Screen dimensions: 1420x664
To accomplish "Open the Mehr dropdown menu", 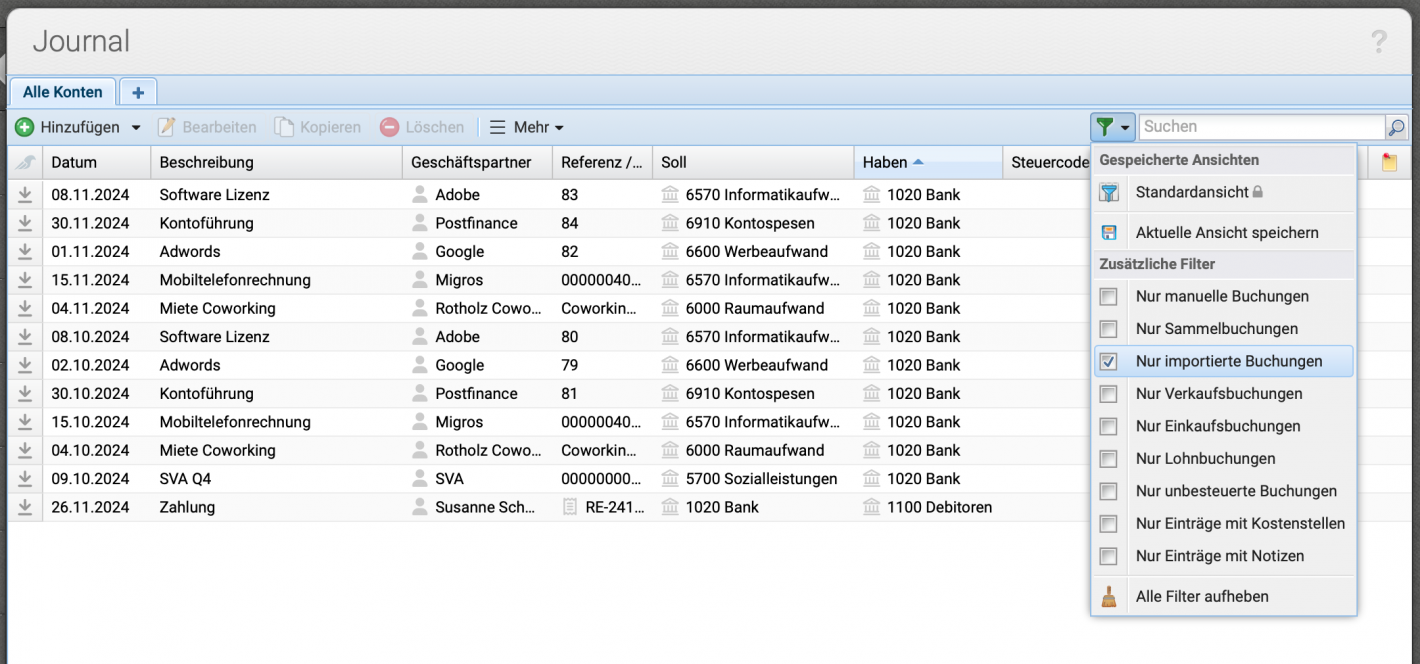I will pos(526,127).
